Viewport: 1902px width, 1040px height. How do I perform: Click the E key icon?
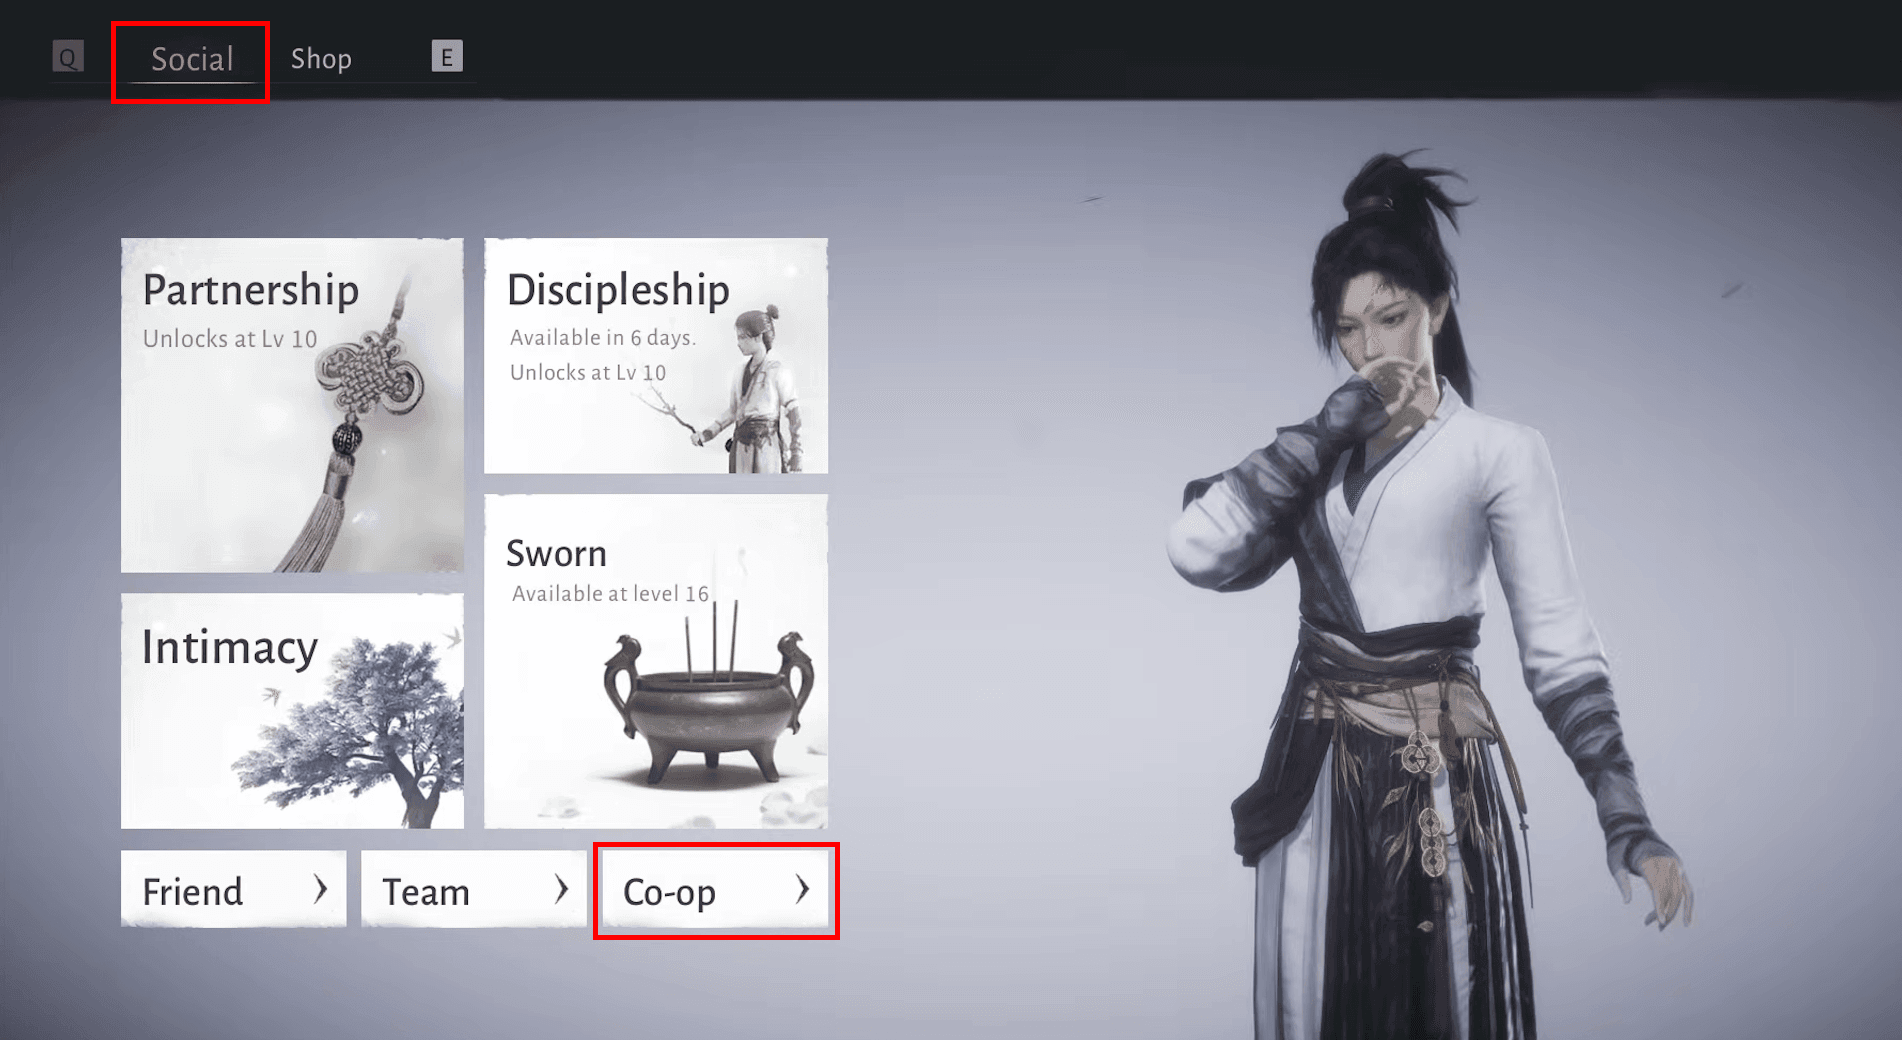(x=447, y=56)
